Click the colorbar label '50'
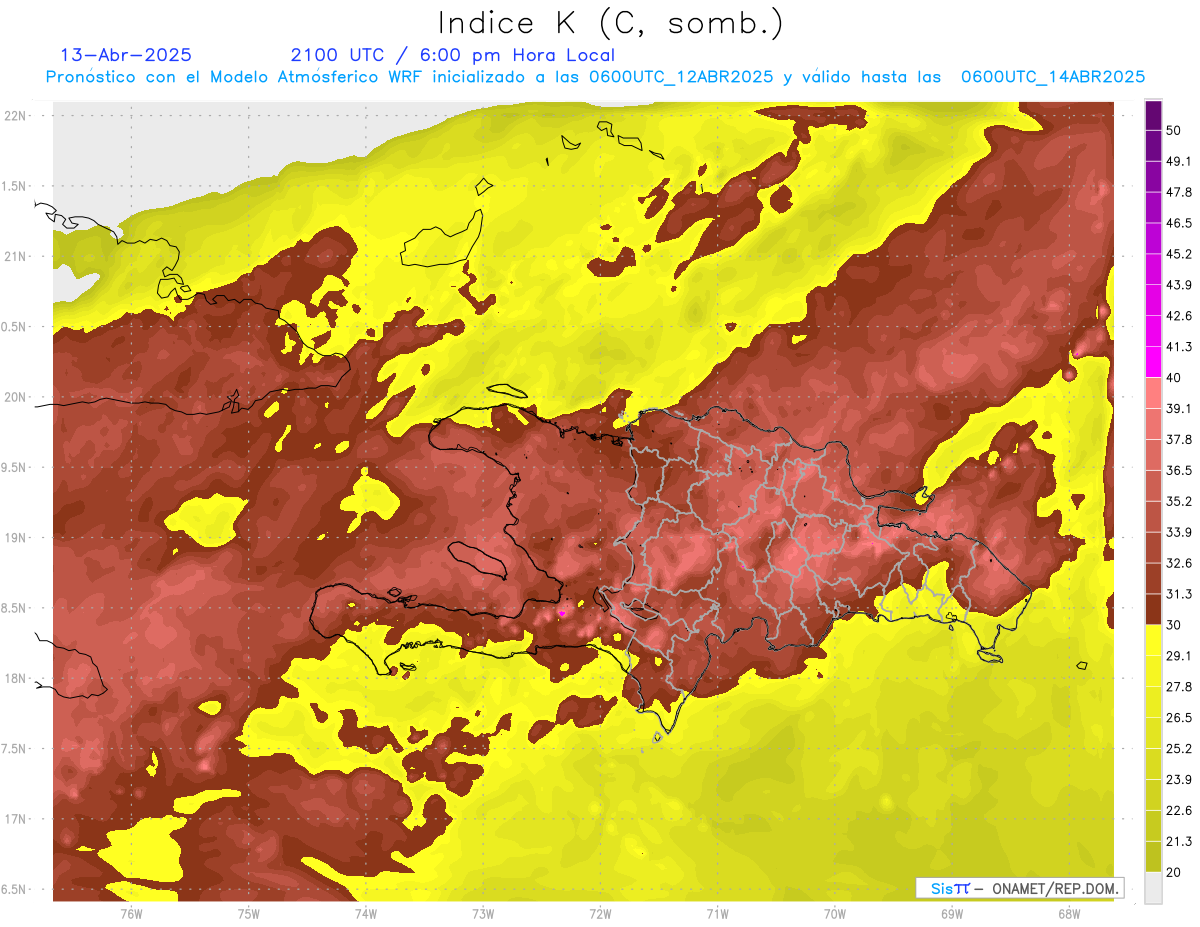The height and width of the screenshot is (927, 1200). pyautogui.click(x=1174, y=131)
